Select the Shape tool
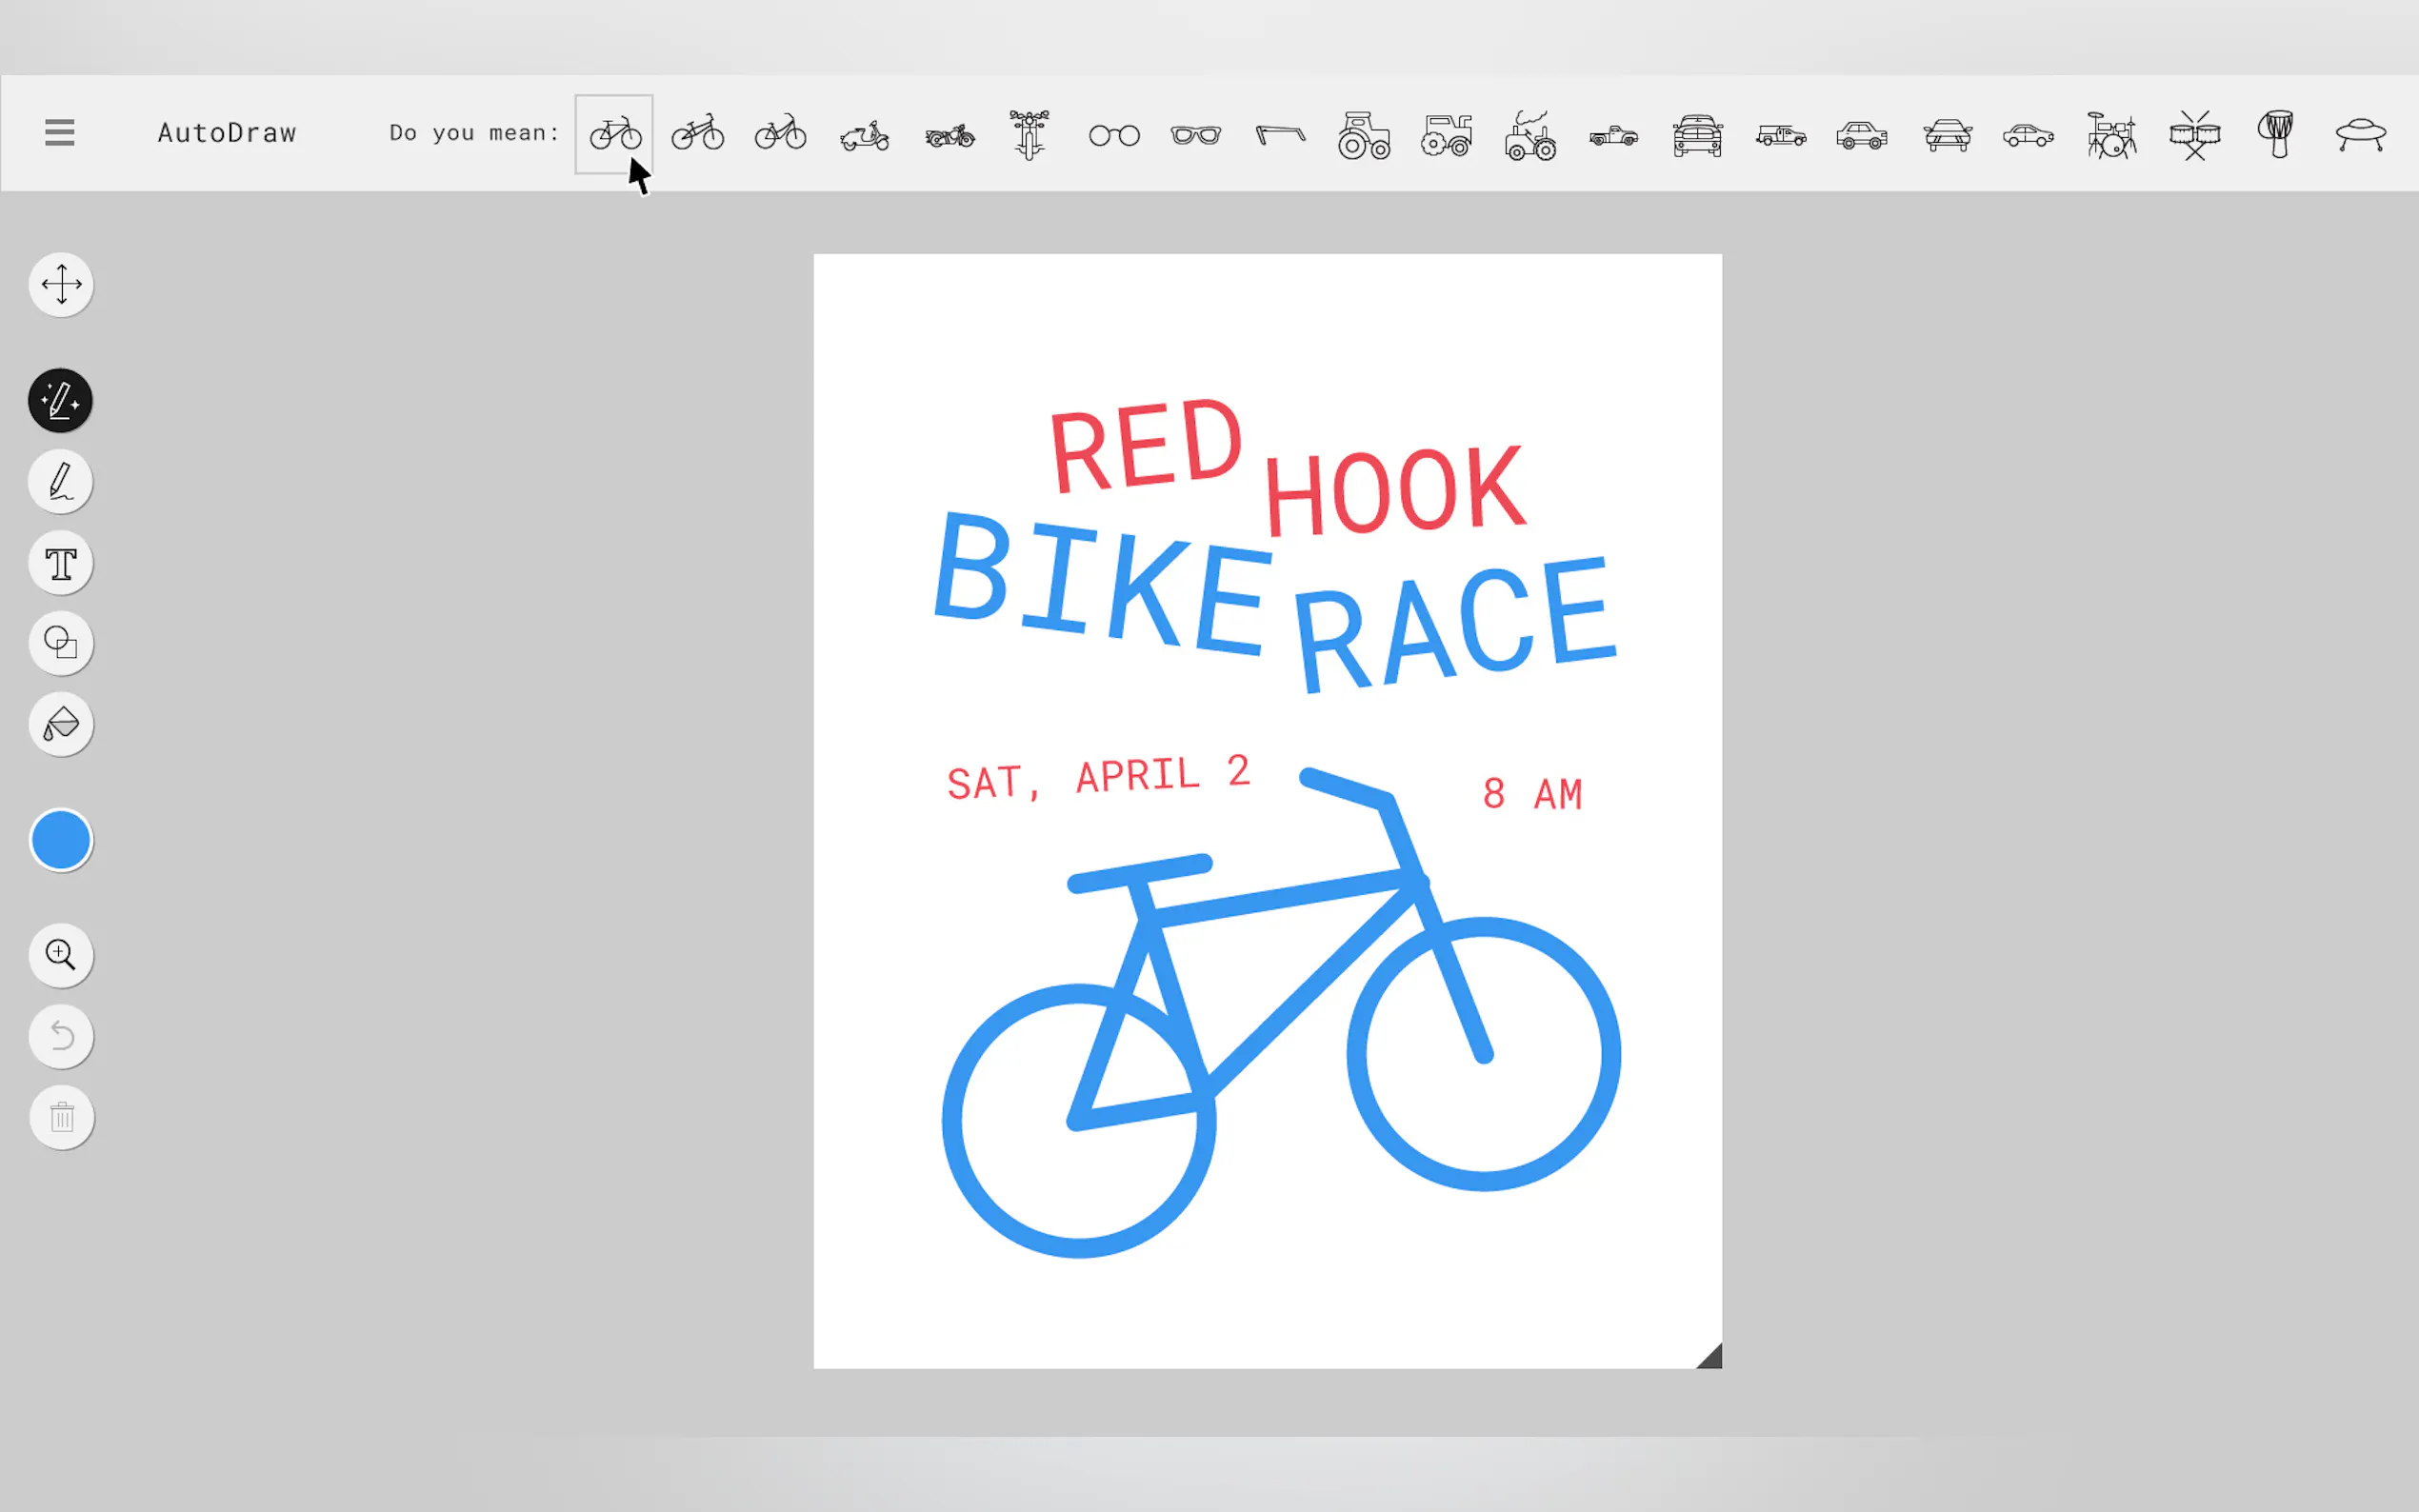 point(61,643)
